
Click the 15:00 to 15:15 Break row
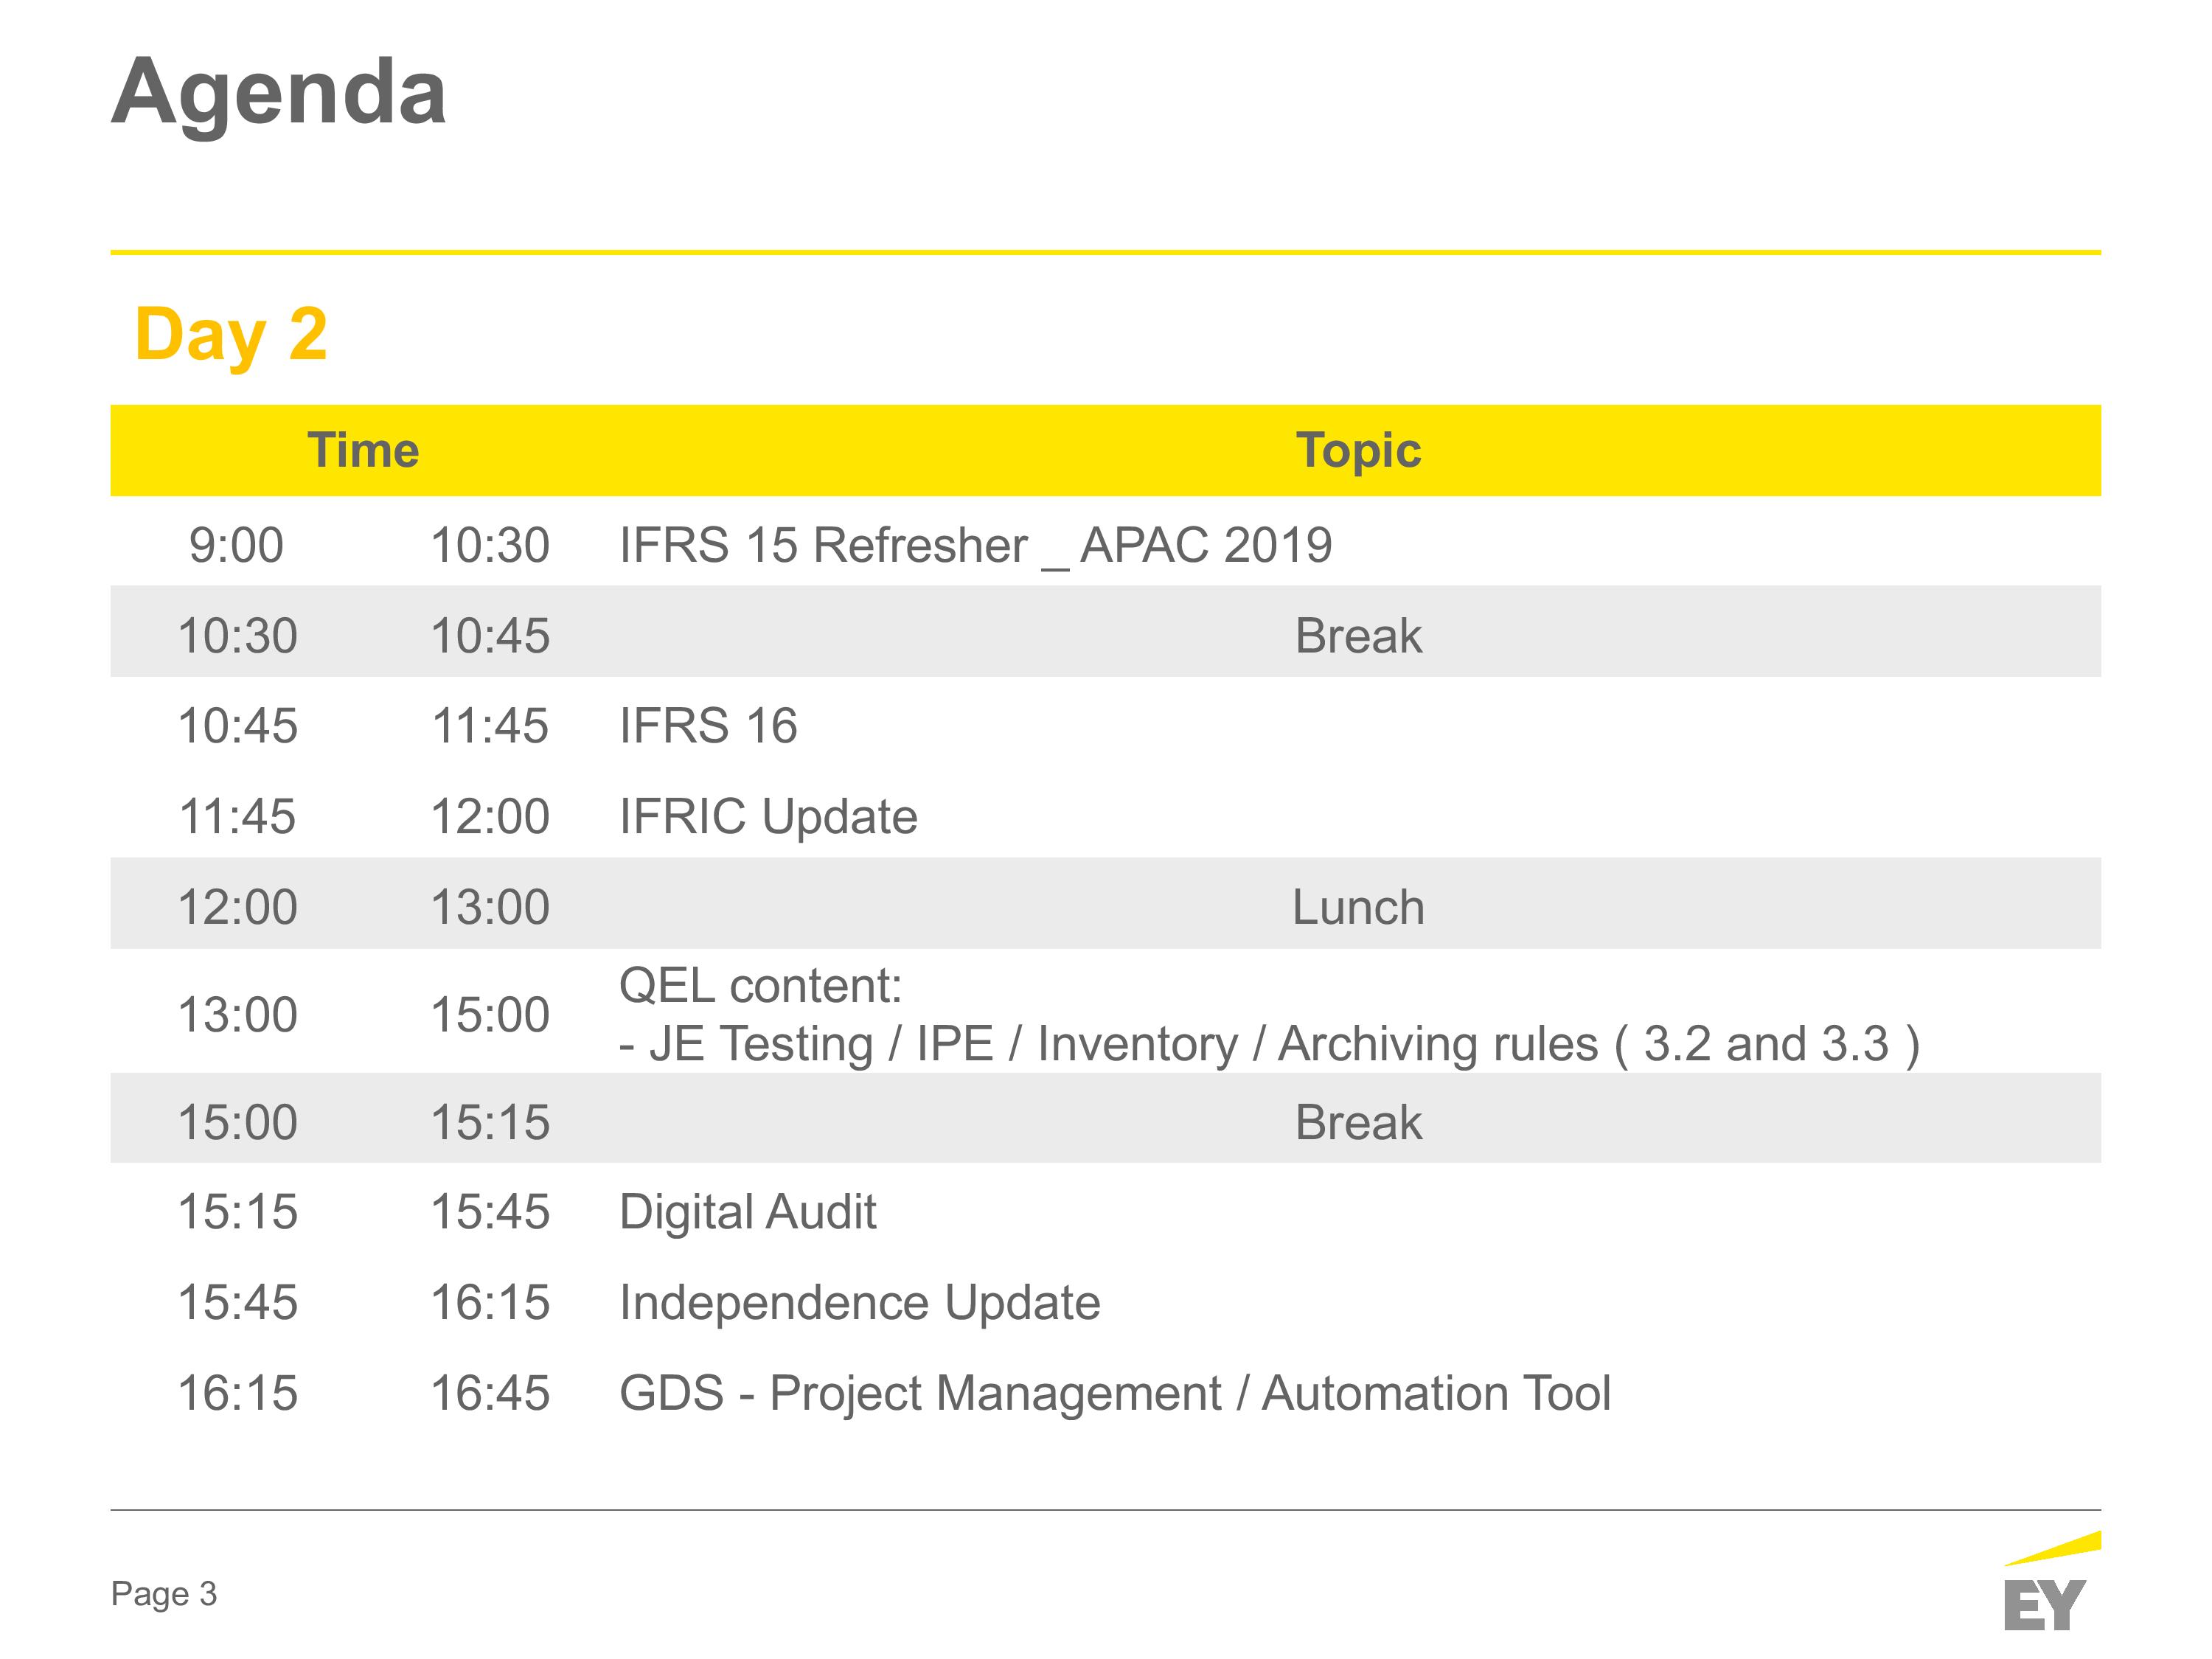(1105, 1118)
